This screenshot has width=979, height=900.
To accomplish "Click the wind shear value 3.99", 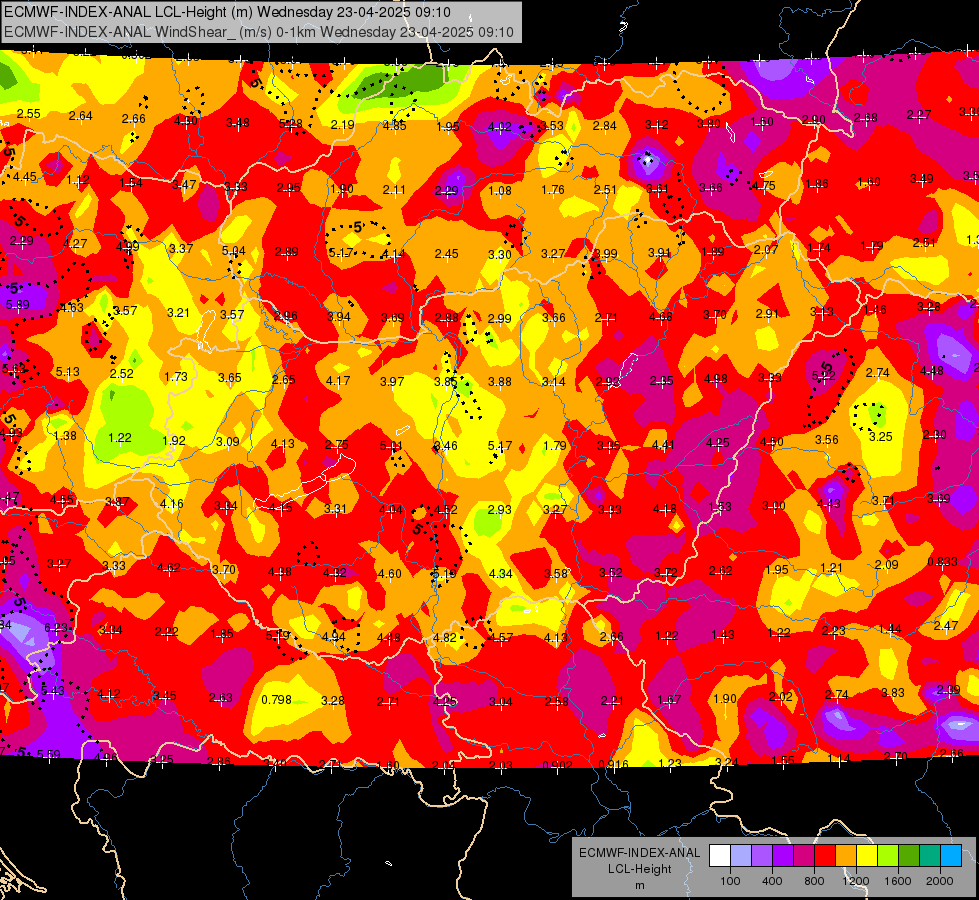I will point(606,254).
